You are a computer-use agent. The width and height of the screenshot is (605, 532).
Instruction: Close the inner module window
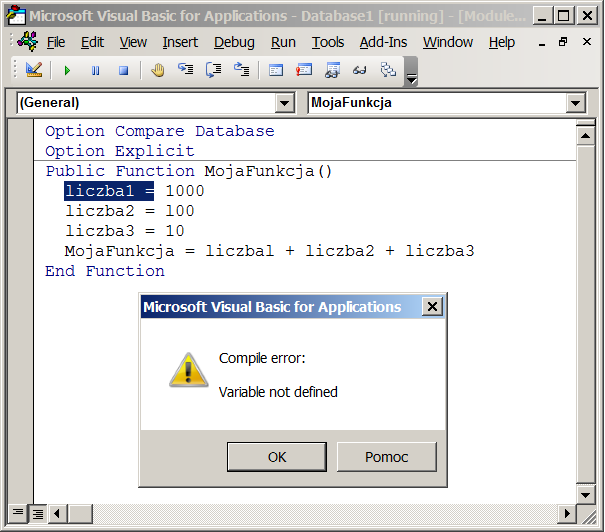(586, 42)
